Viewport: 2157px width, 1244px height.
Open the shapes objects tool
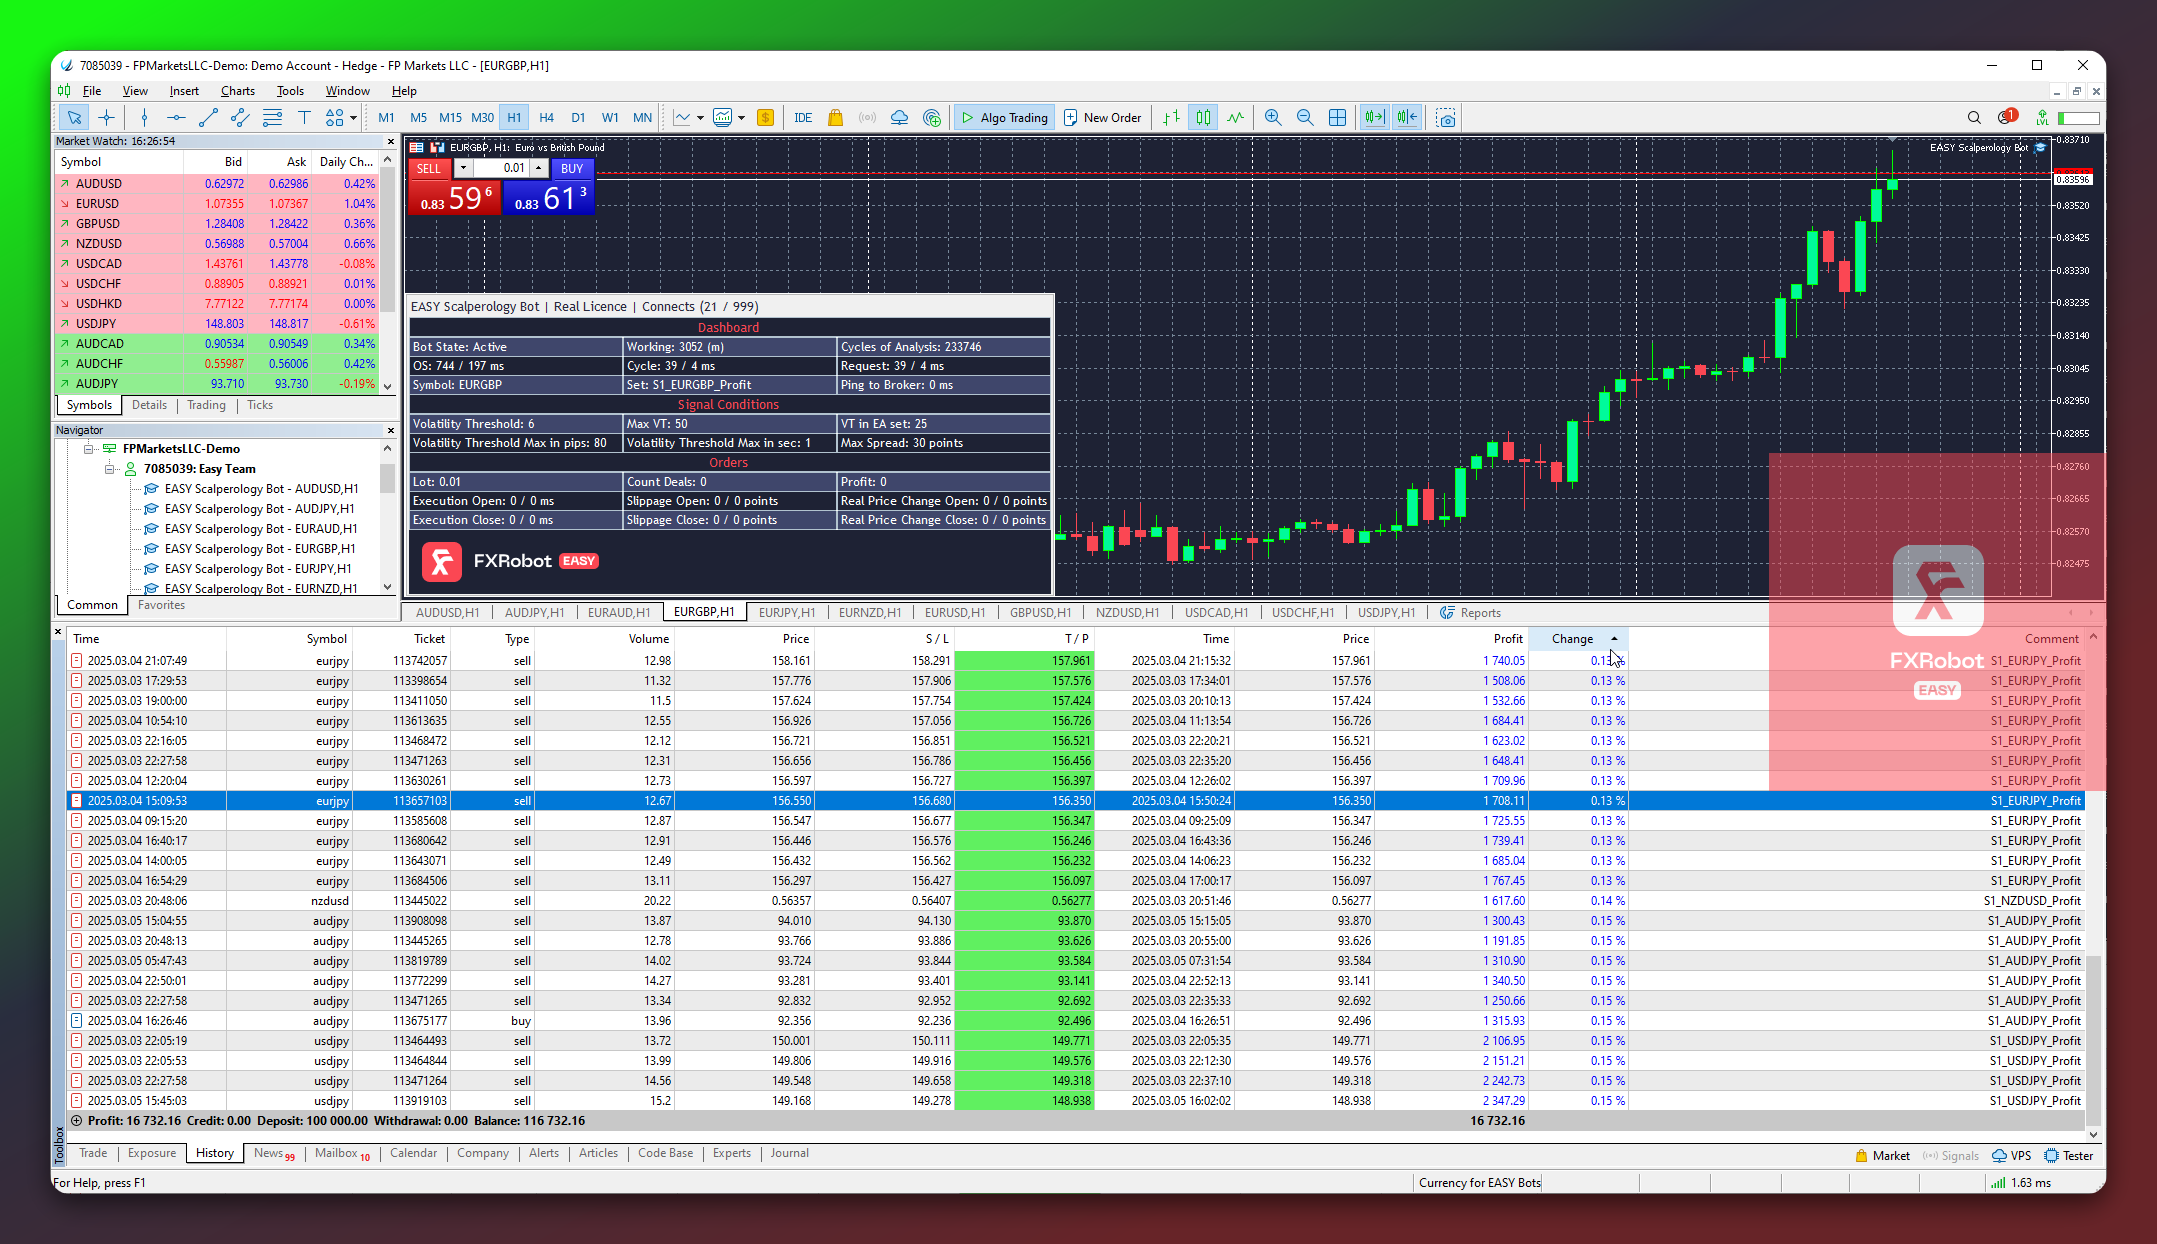click(335, 118)
